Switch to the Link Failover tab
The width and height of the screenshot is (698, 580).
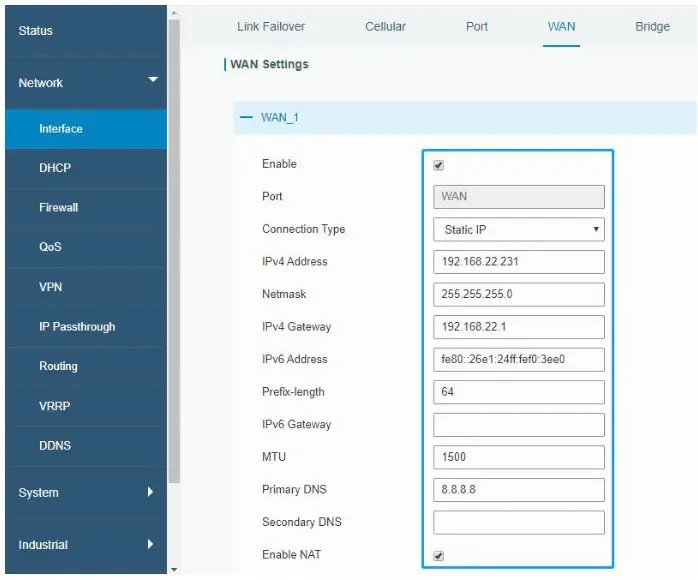271,27
